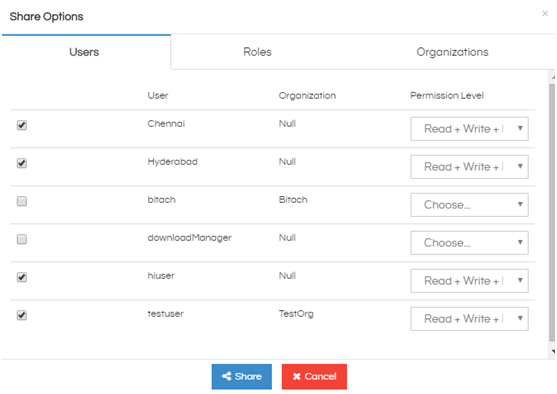The height and width of the screenshot is (394, 557).
Task: Expand testuser's permission level dropdown
Action: [469, 319]
